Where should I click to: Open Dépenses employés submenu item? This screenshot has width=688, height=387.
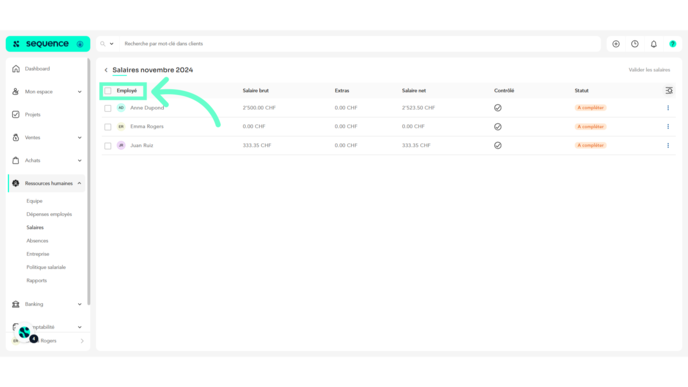pos(49,214)
